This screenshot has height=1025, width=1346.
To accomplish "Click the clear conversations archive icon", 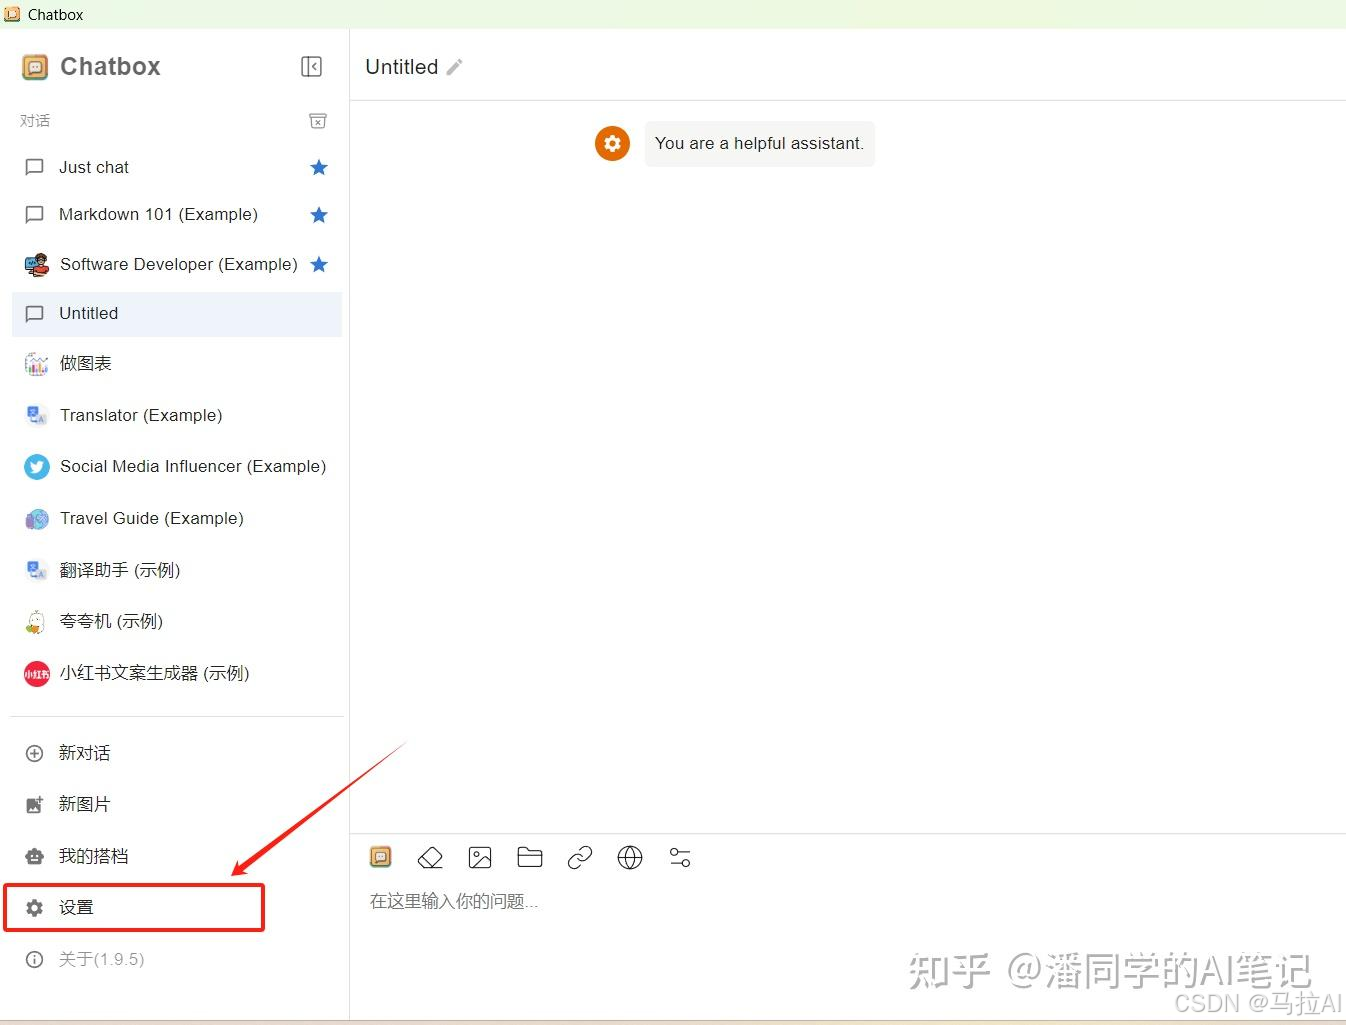I will 318,121.
